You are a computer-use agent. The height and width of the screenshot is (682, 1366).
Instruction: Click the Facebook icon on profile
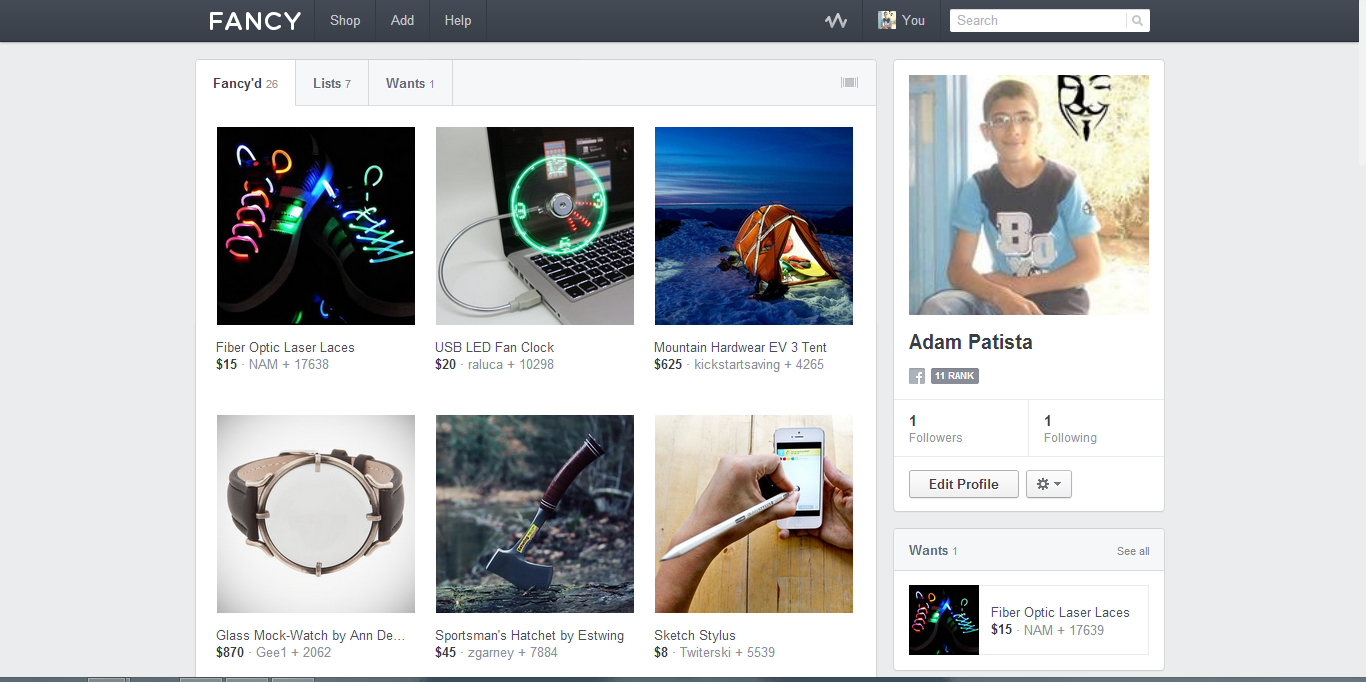click(917, 376)
